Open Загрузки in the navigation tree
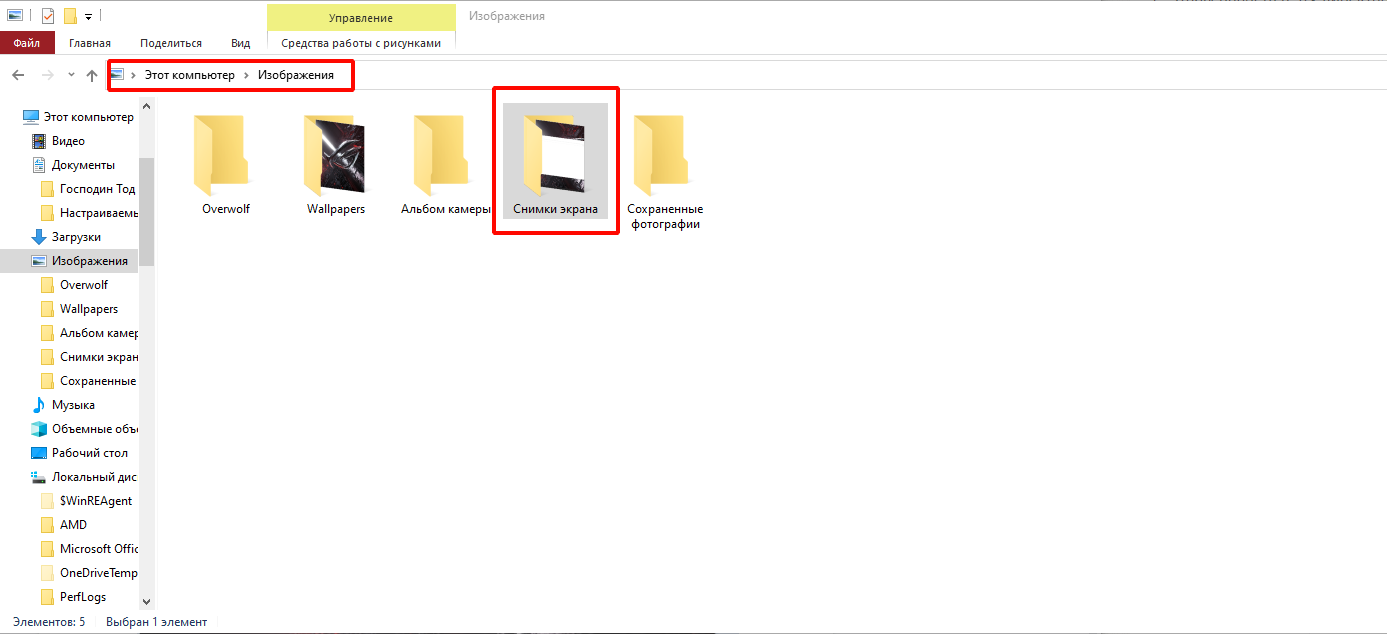This screenshot has width=1387, height=634. pos(77,237)
